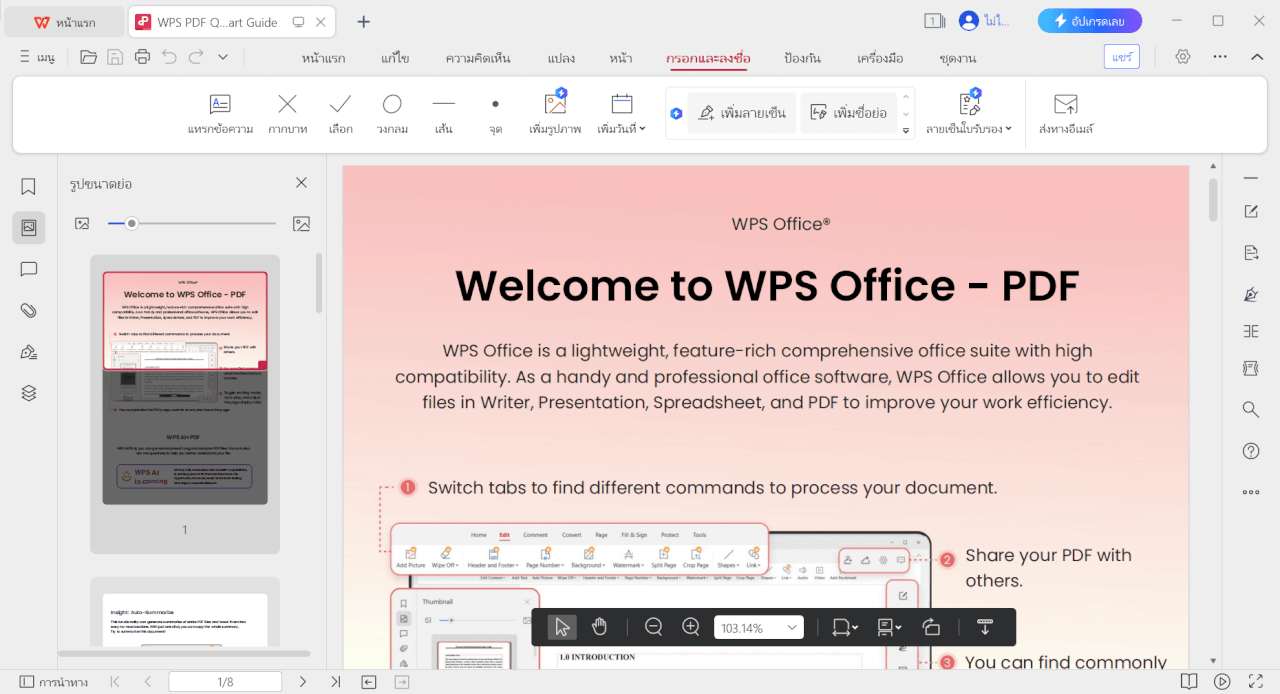This screenshot has width=1280, height=694.
Task: Adjust the thumbnail size slider
Action: [x=192, y=223]
